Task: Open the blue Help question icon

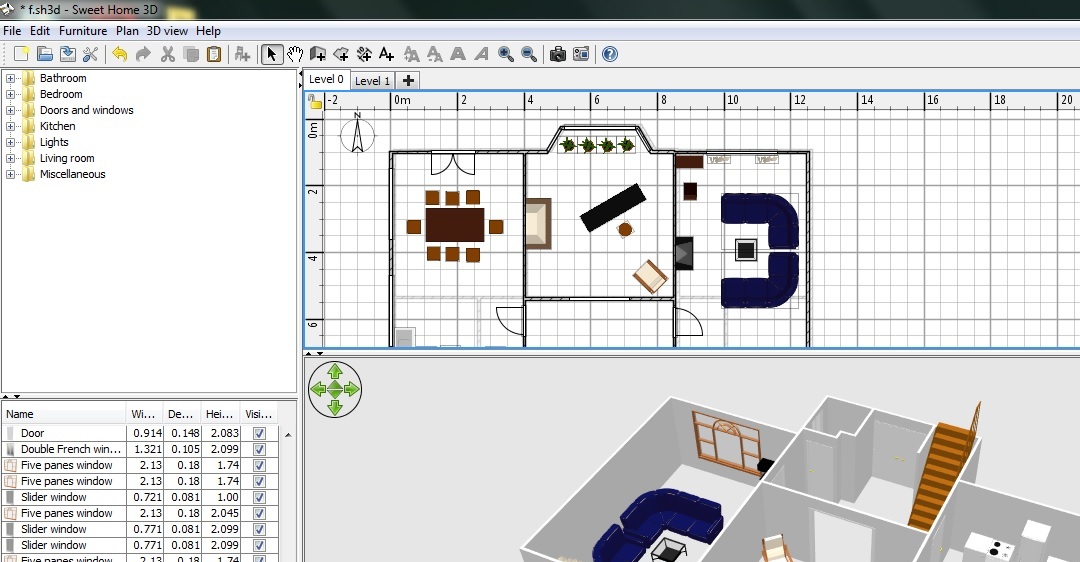Action: [610, 54]
